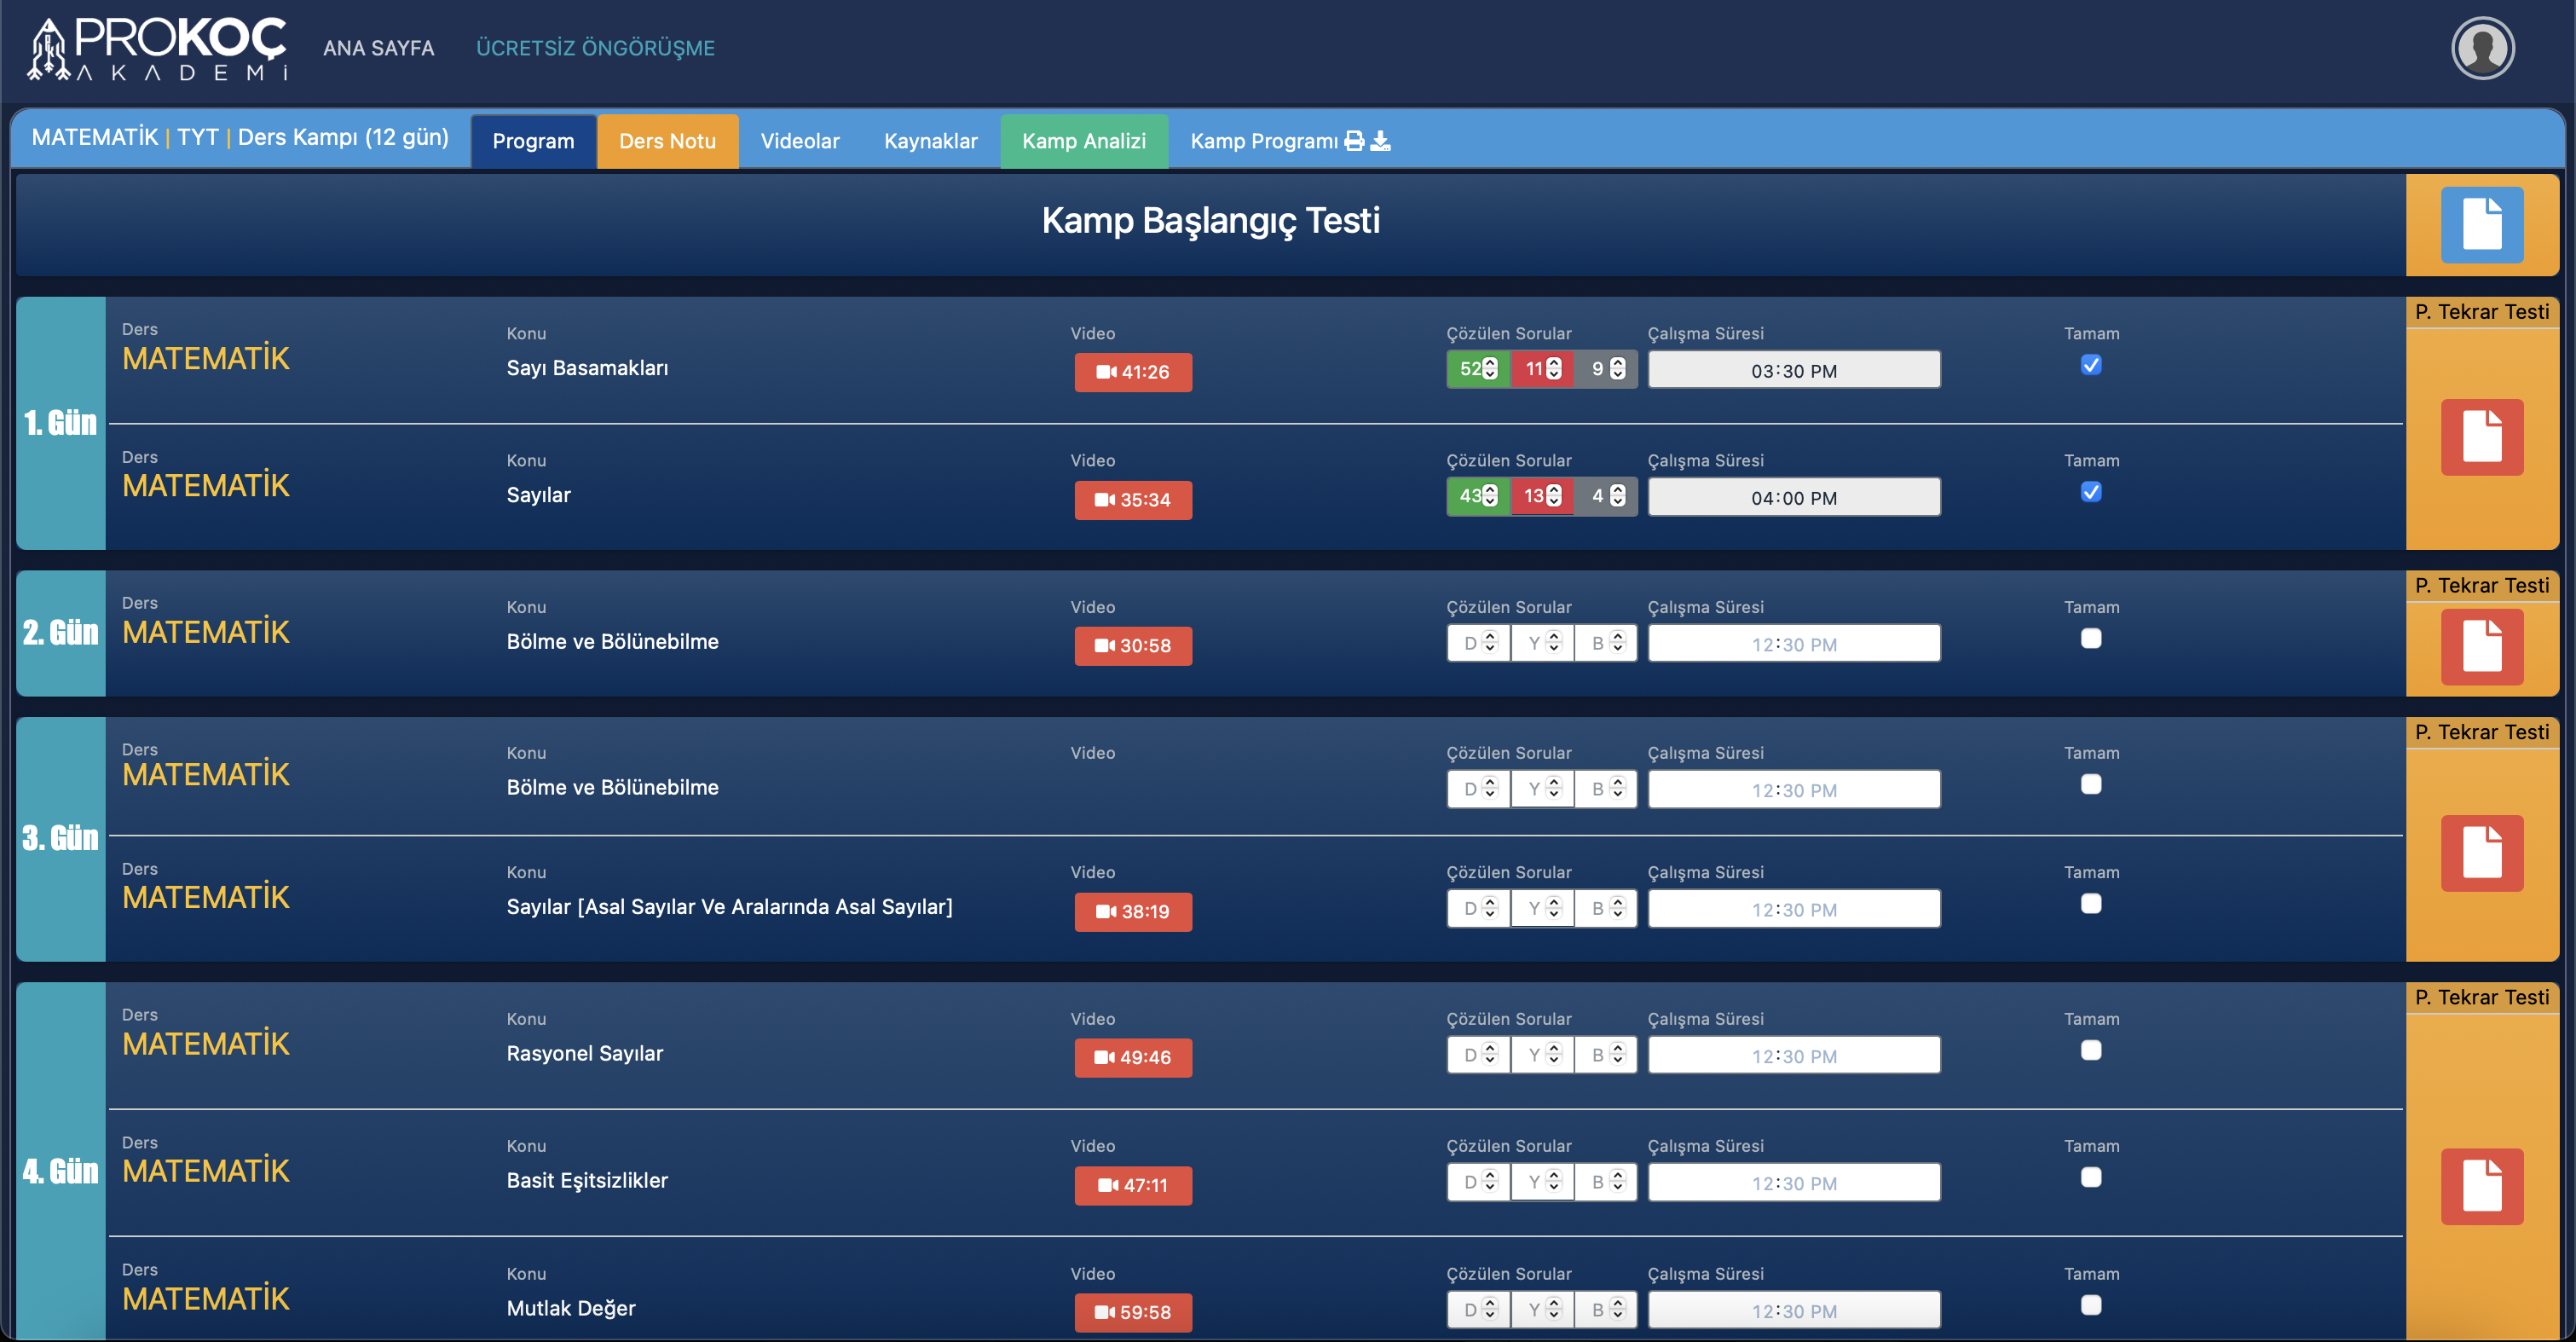The width and height of the screenshot is (2576, 1342).
Task: Click the download icon next to Kamp Programı
Action: pyautogui.click(x=1380, y=141)
